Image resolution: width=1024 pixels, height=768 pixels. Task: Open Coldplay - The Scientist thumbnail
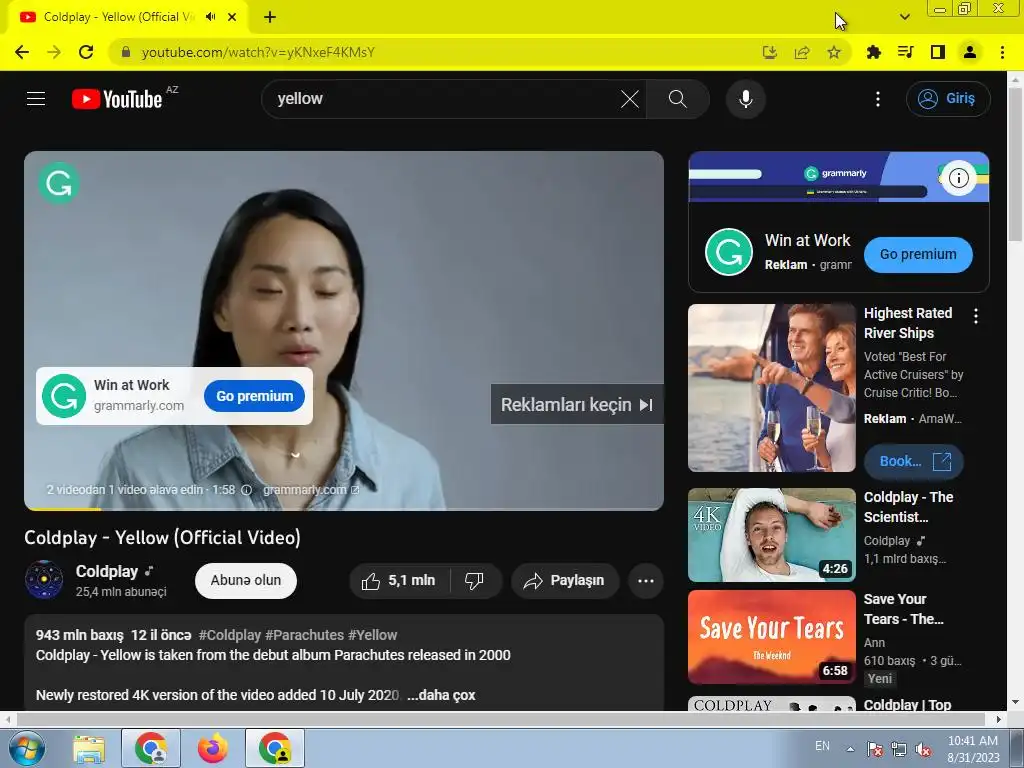[772, 535]
